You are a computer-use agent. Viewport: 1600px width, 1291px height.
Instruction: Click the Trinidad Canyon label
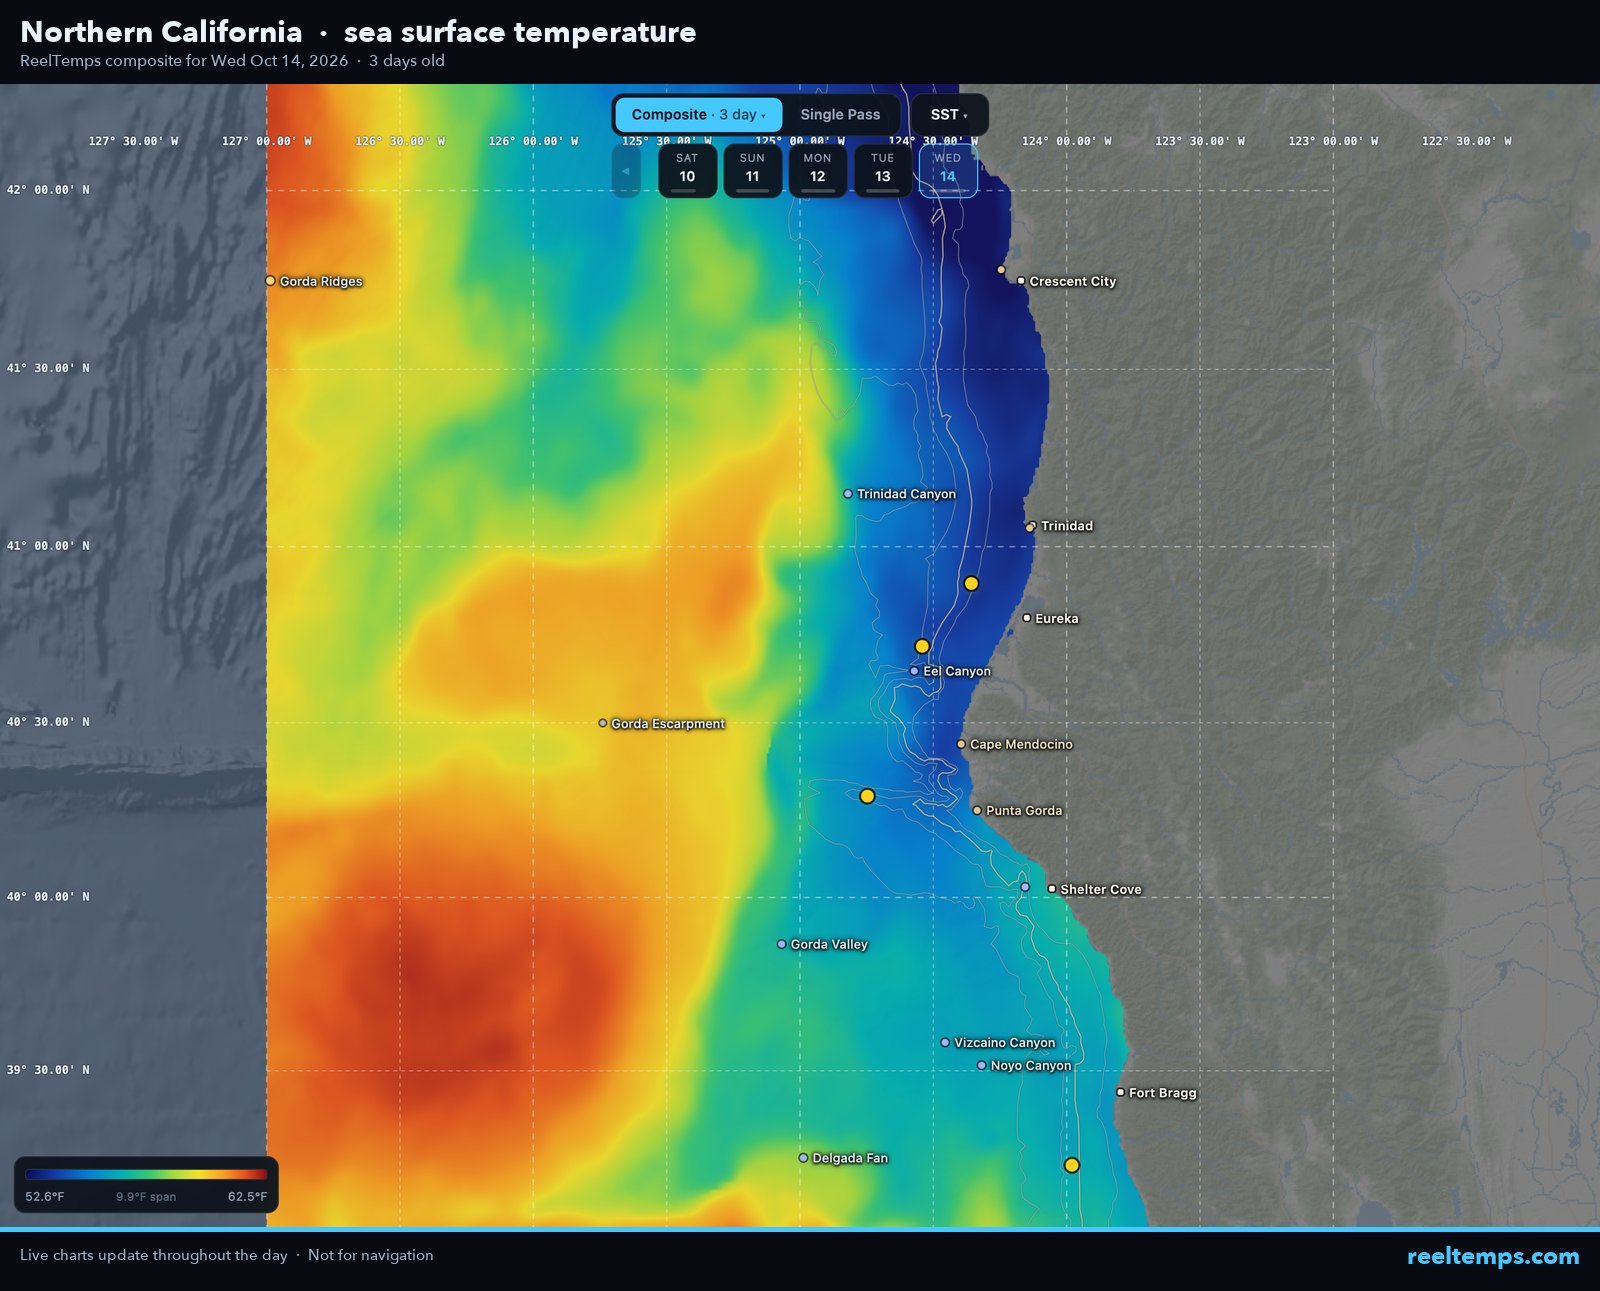tap(906, 494)
